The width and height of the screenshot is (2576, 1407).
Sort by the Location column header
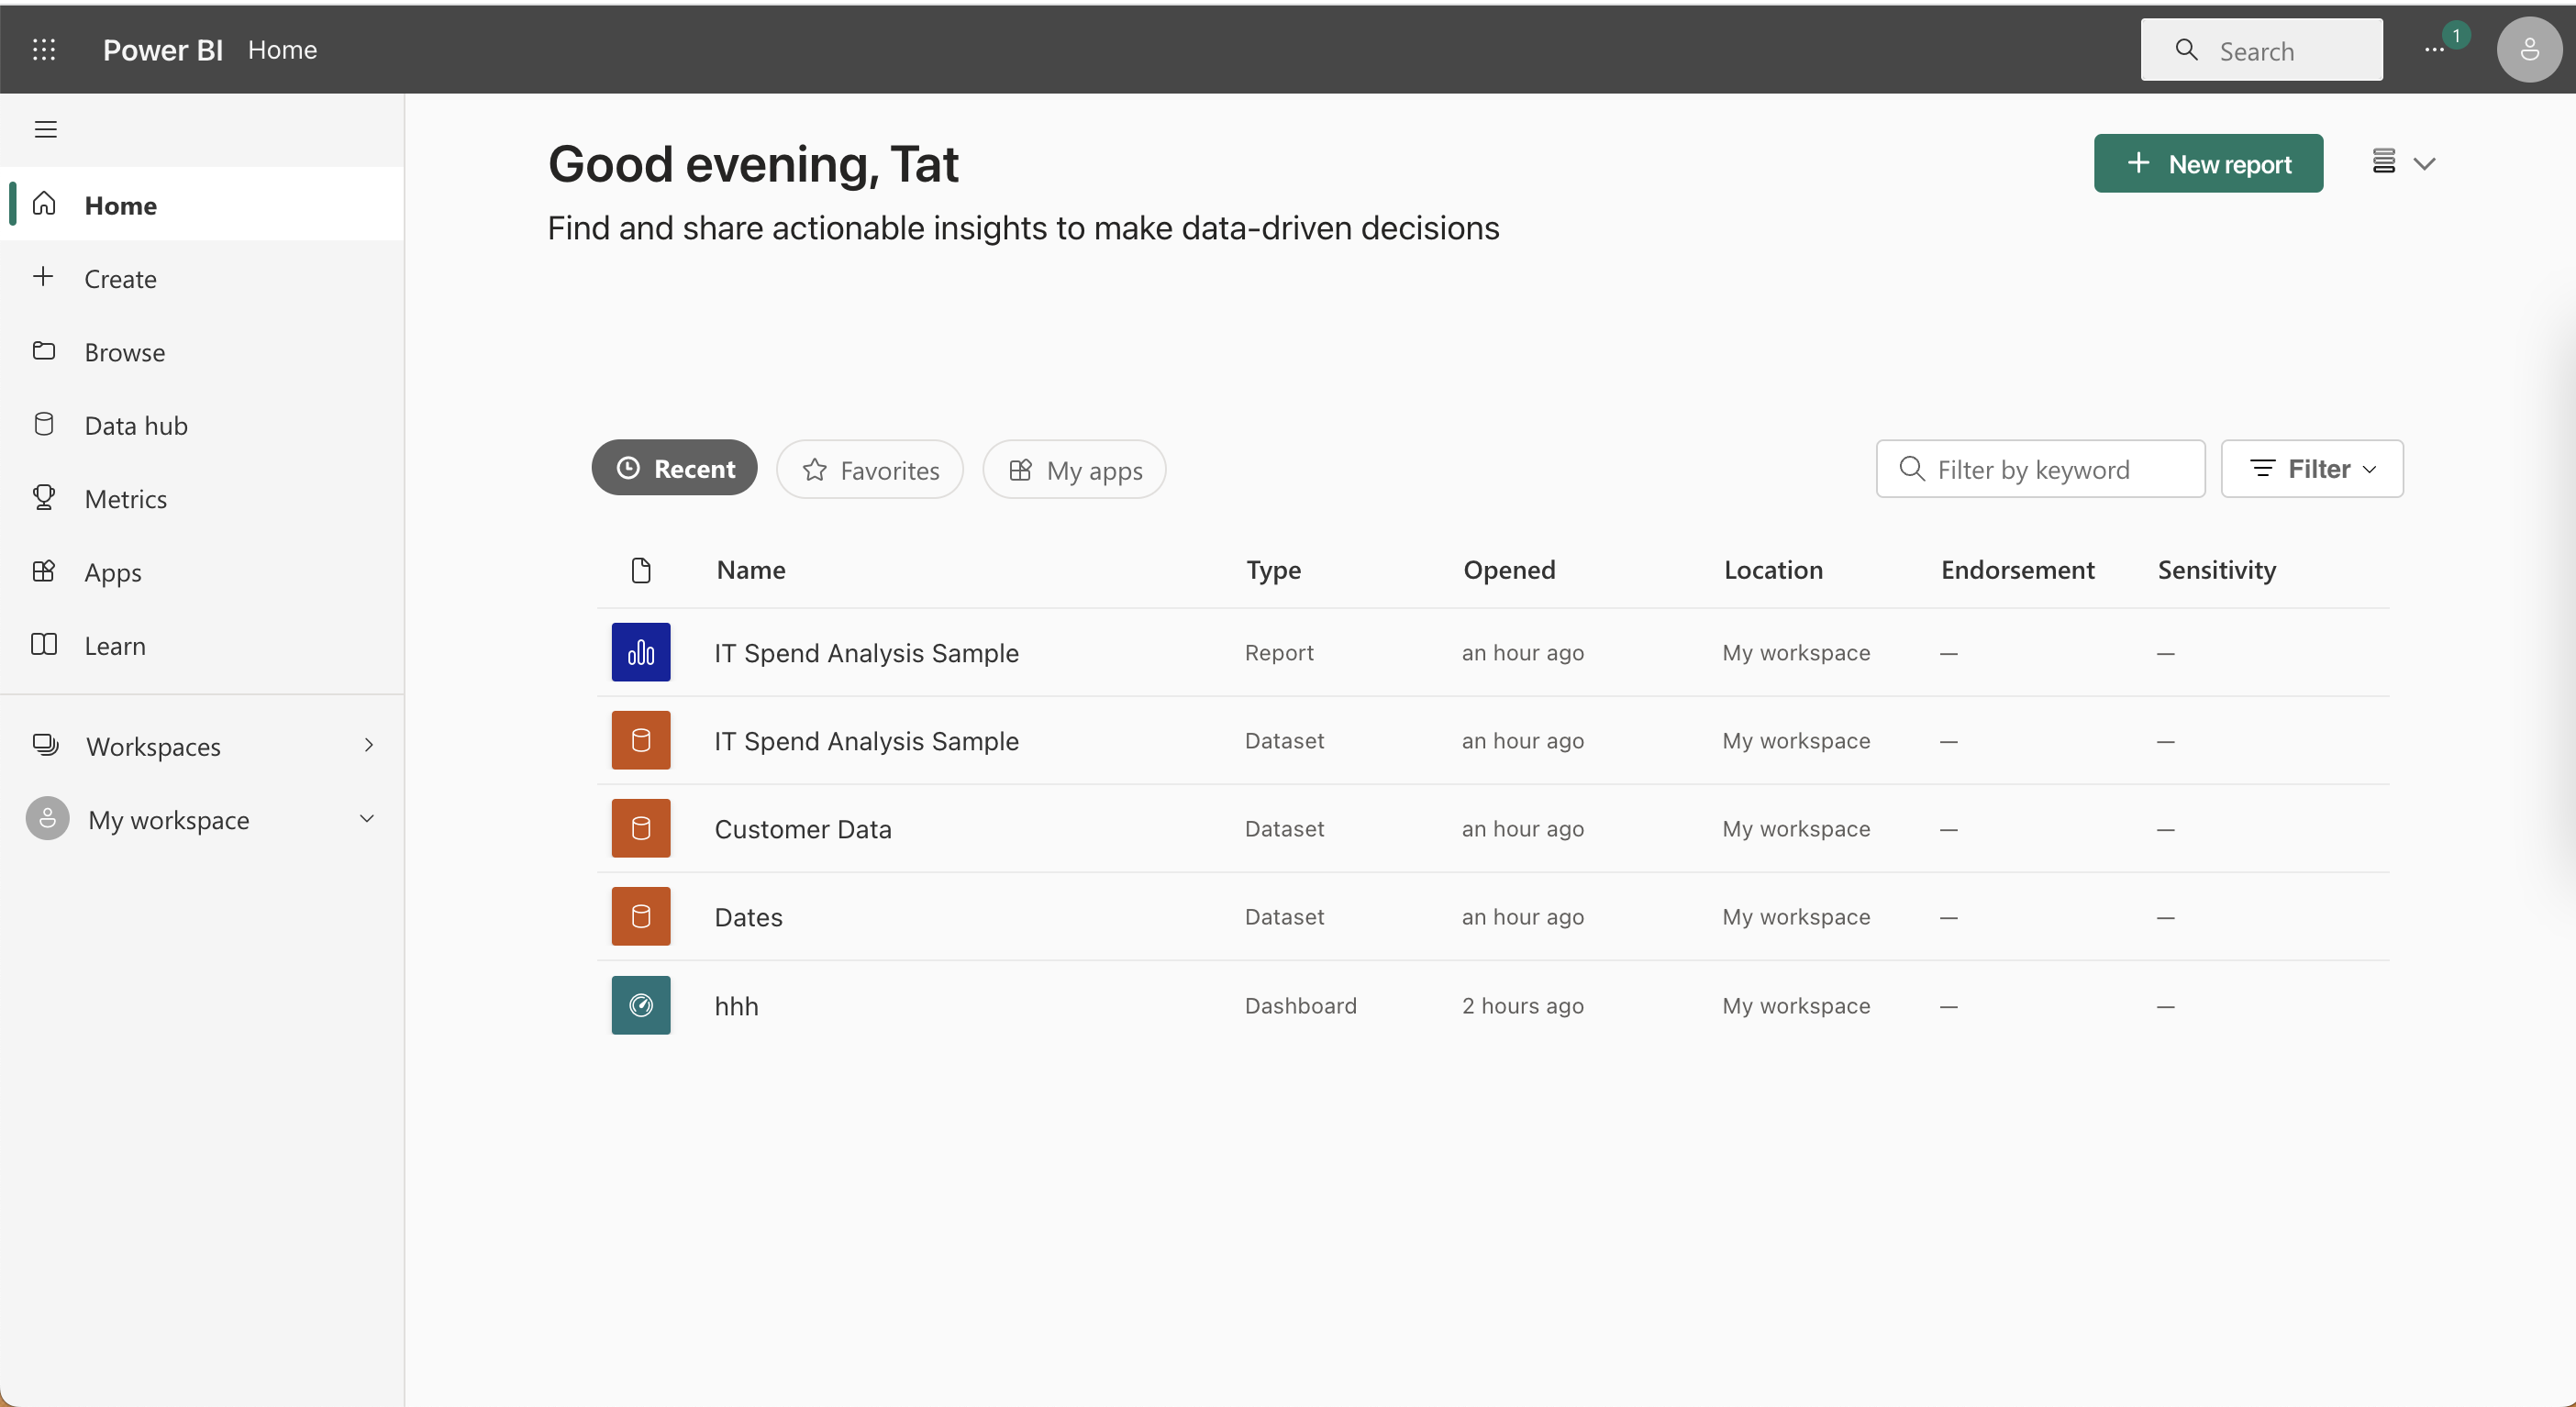[x=1773, y=569]
